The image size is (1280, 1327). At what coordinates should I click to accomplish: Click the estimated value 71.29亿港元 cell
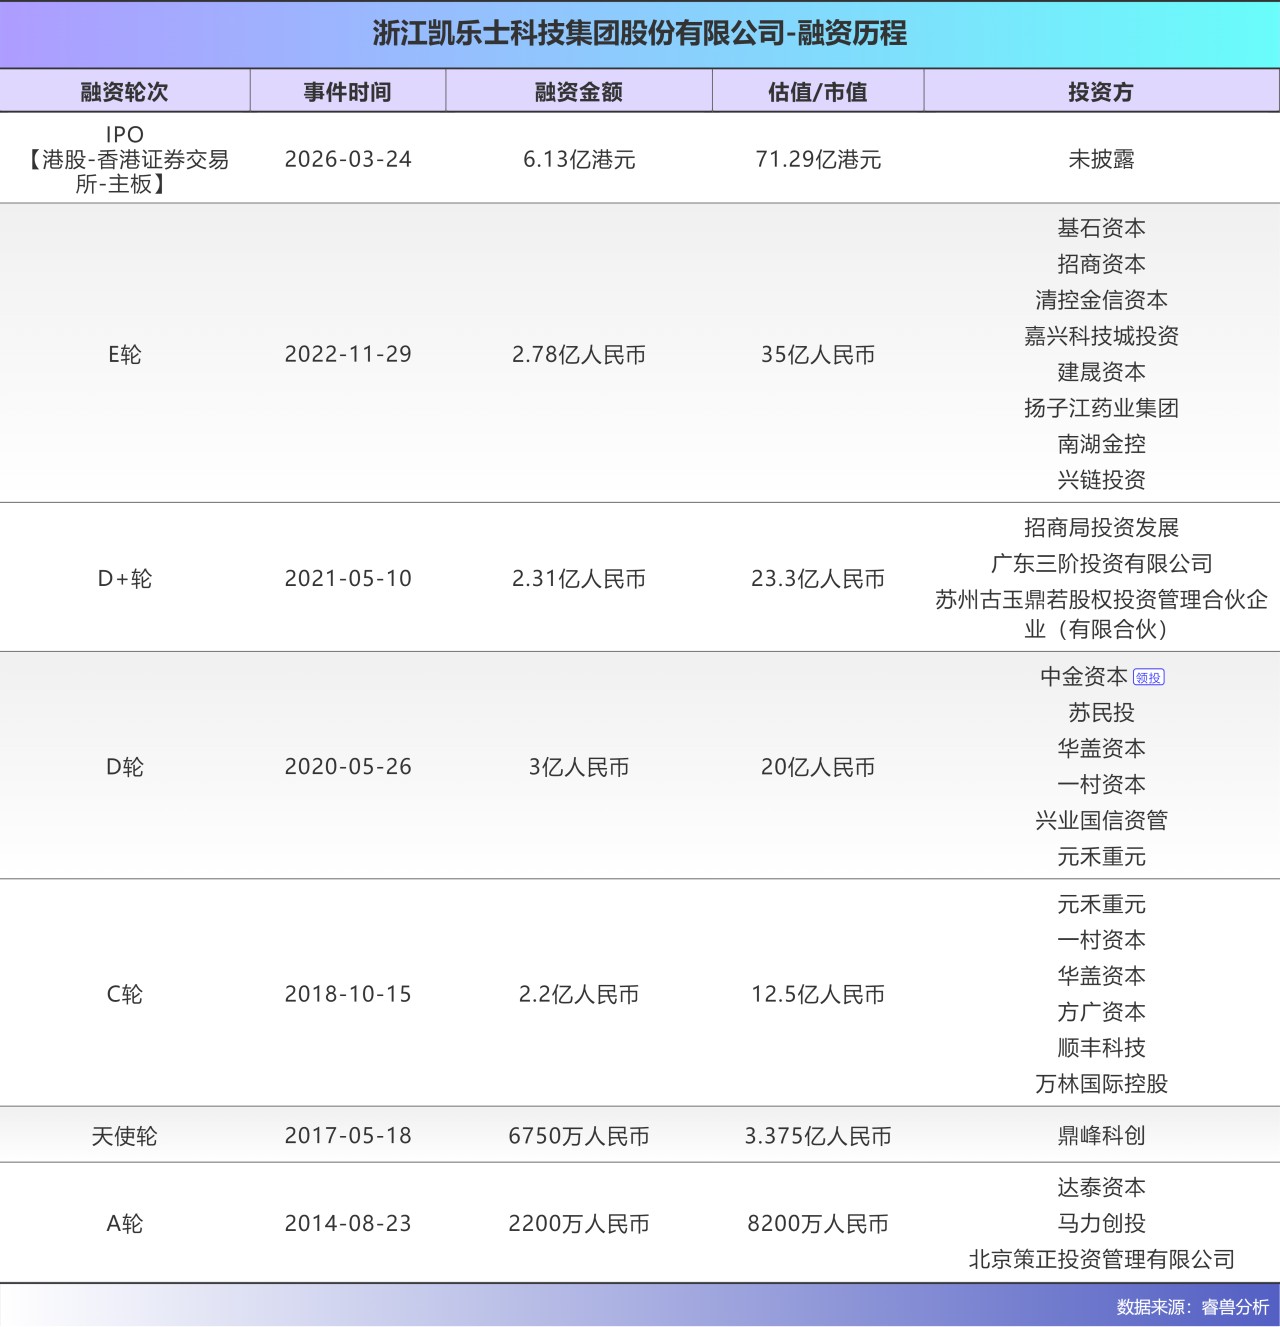(817, 158)
